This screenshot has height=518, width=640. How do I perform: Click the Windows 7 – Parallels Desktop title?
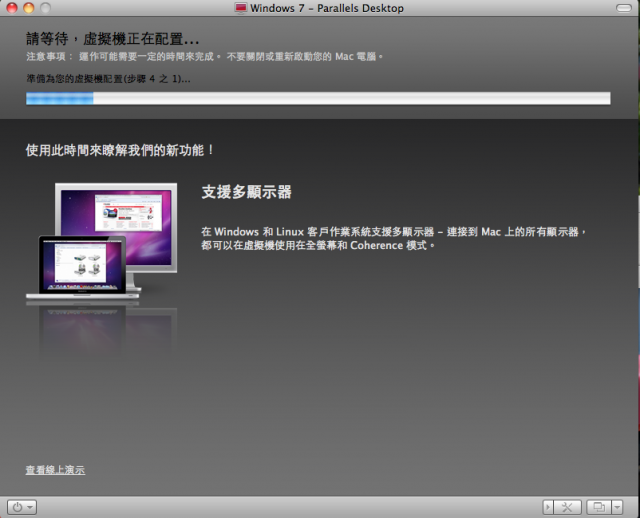(327, 8)
